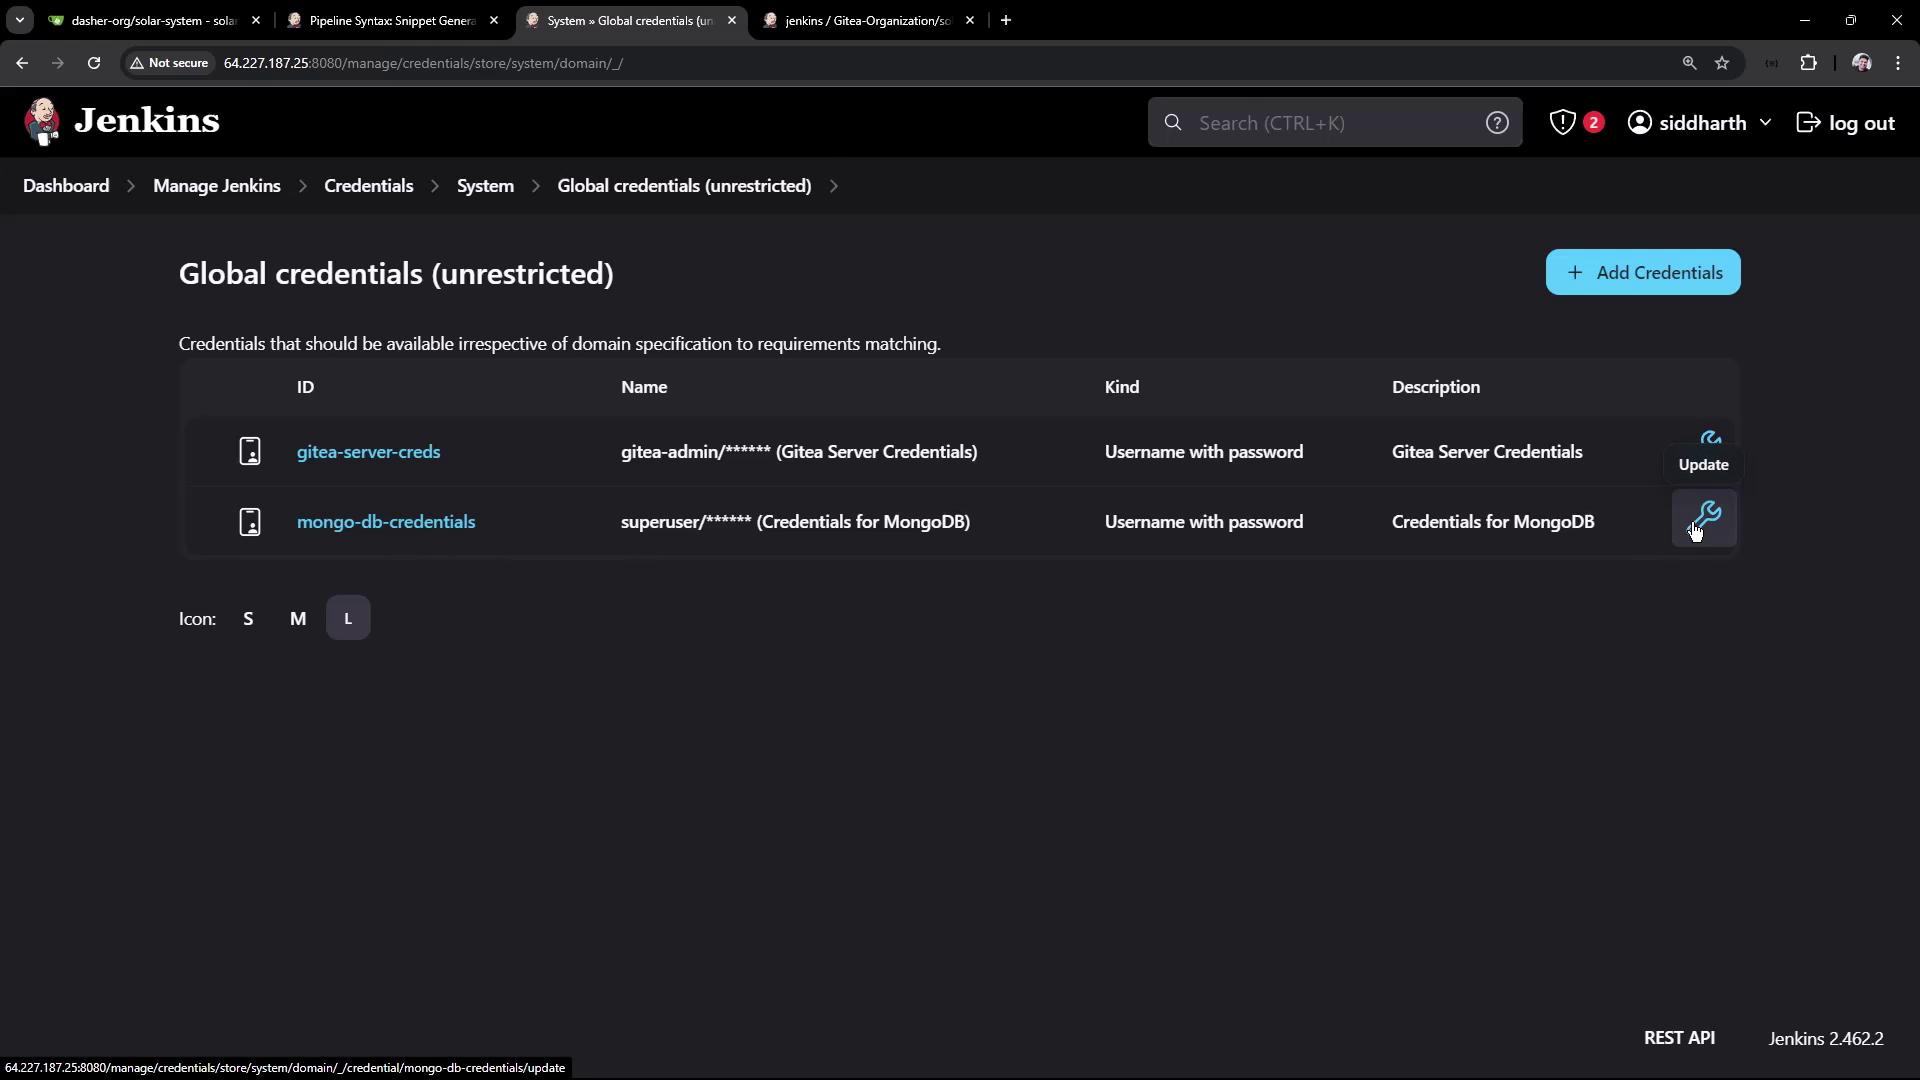Open the gitea-server-creds link
The width and height of the screenshot is (1920, 1080).
[x=368, y=451]
